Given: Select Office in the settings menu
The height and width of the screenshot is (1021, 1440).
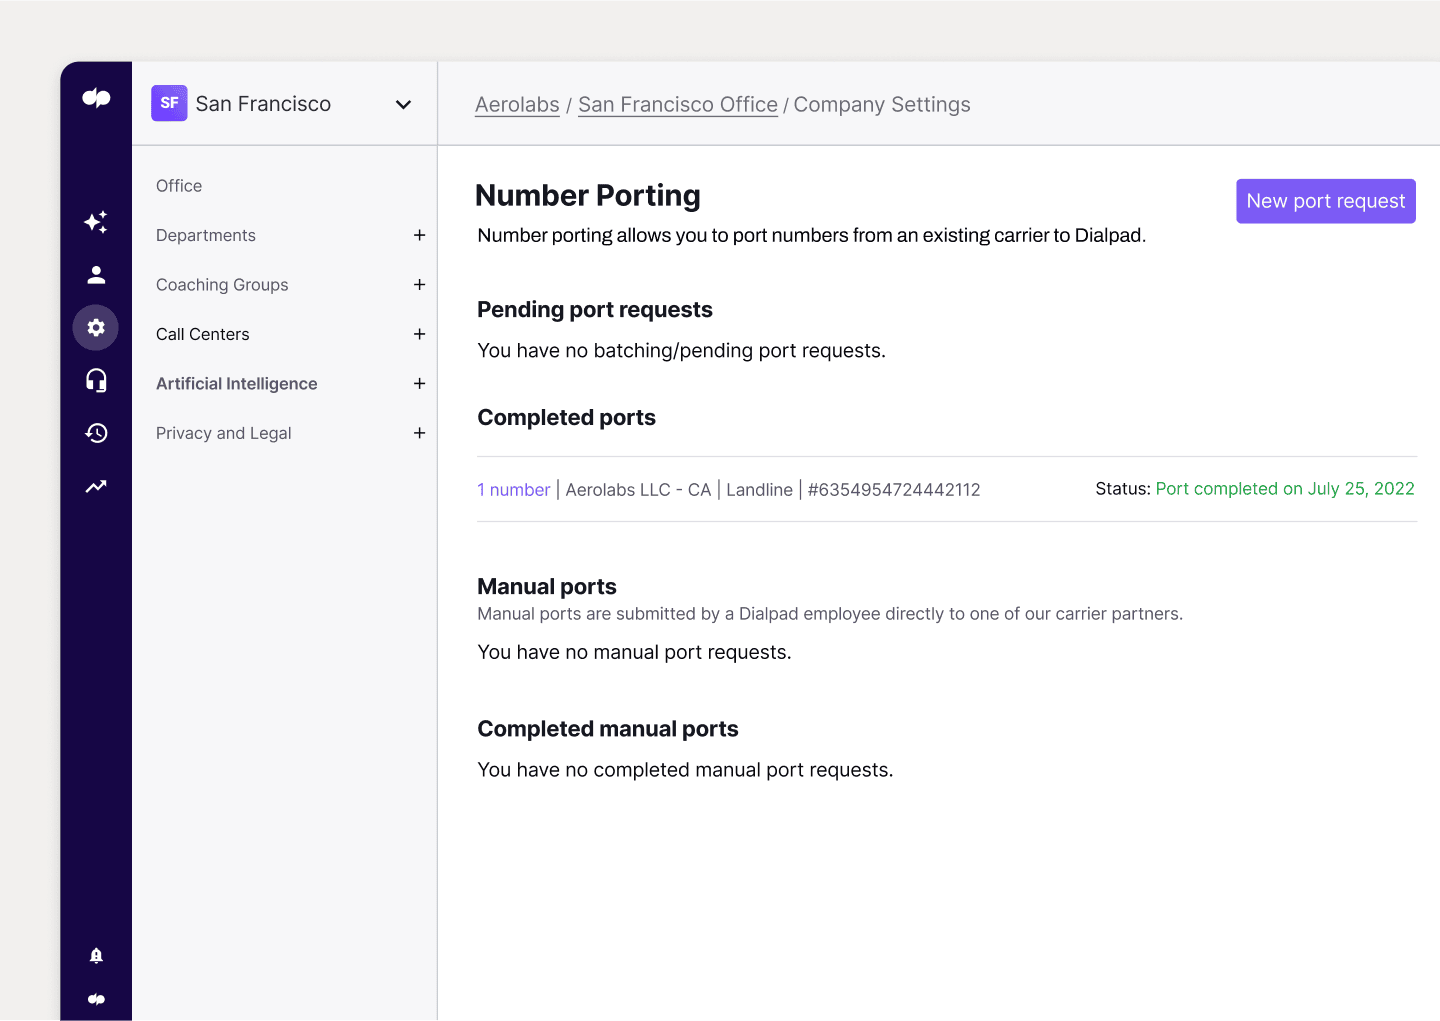Looking at the screenshot, I should [179, 185].
